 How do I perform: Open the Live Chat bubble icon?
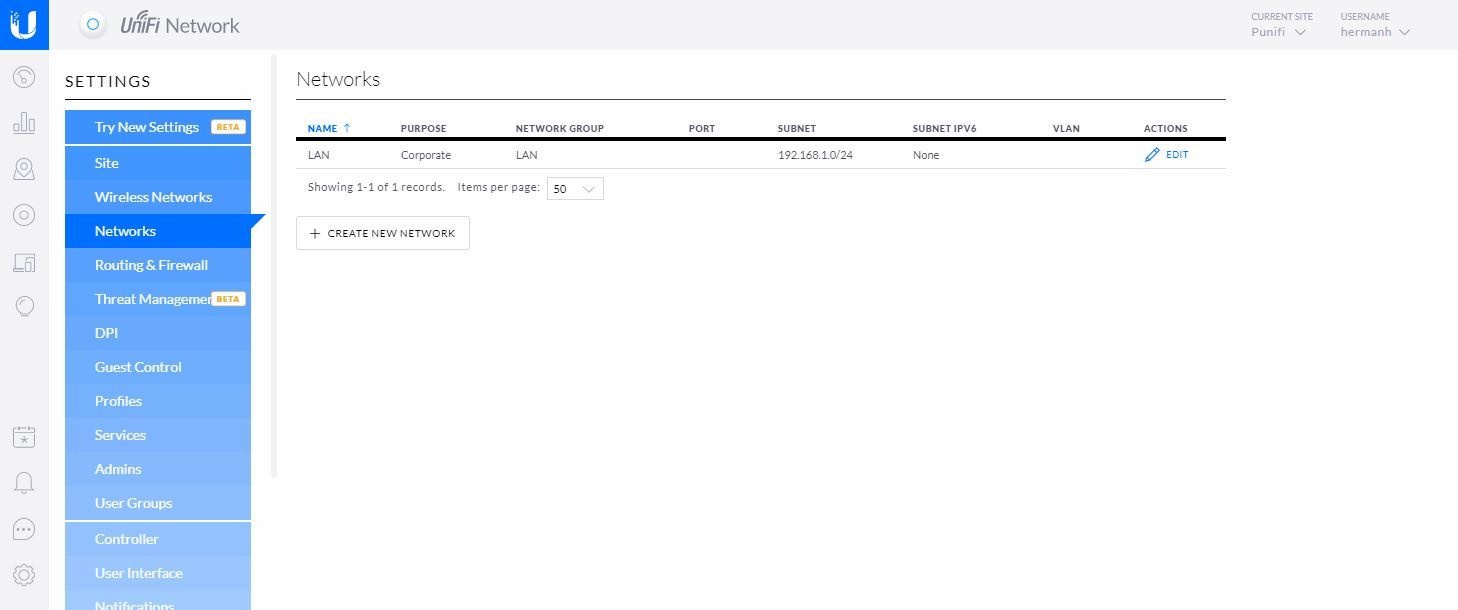point(24,529)
